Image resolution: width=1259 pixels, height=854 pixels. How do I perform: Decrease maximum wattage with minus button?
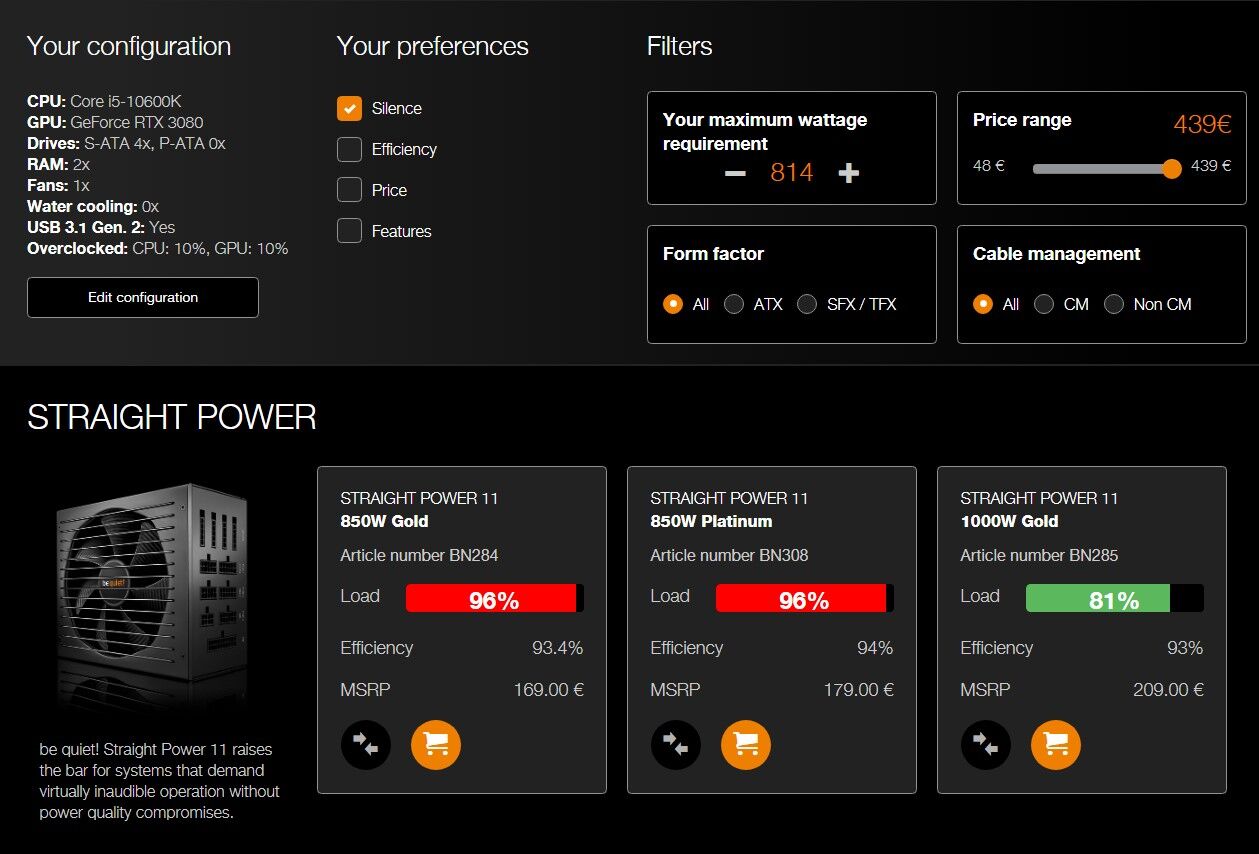735,173
